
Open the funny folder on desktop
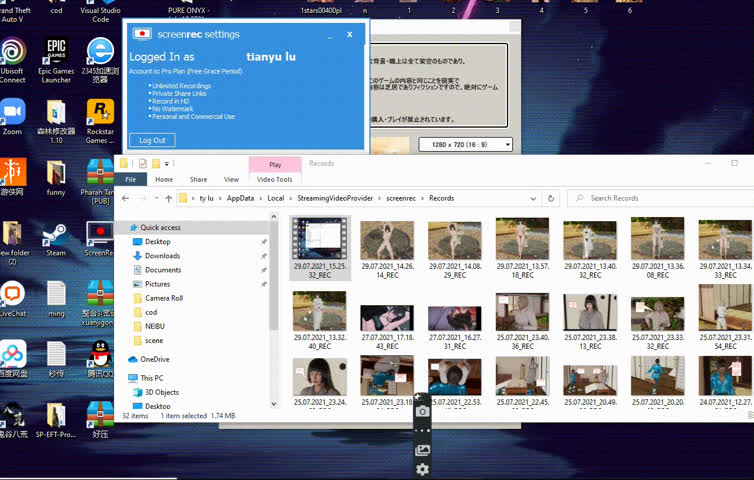click(x=56, y=178)
